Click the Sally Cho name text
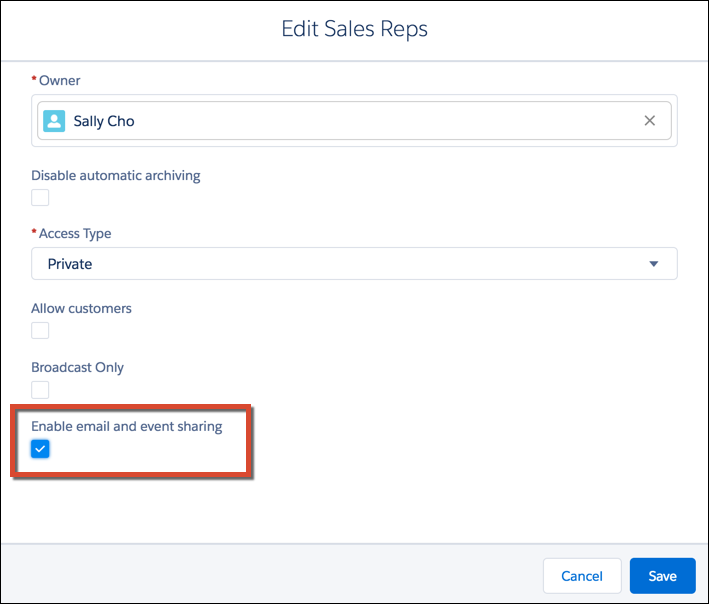 [x=104, y=121]
